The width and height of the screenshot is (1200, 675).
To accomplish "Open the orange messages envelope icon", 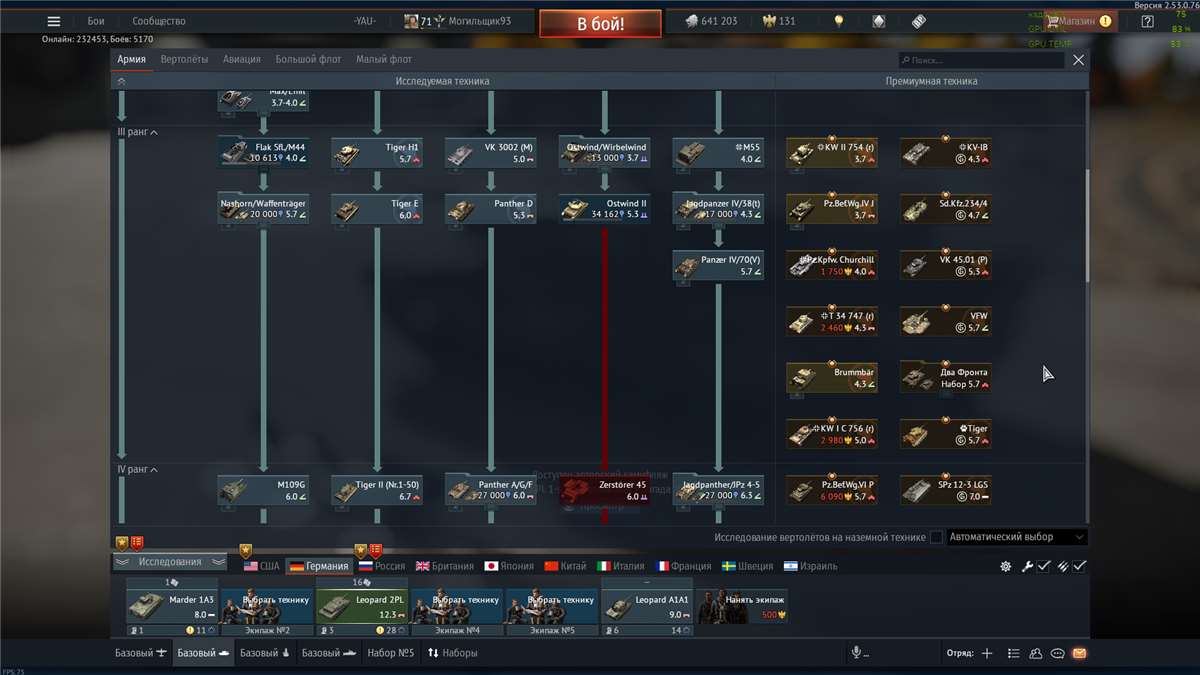I will (1081, 652).
